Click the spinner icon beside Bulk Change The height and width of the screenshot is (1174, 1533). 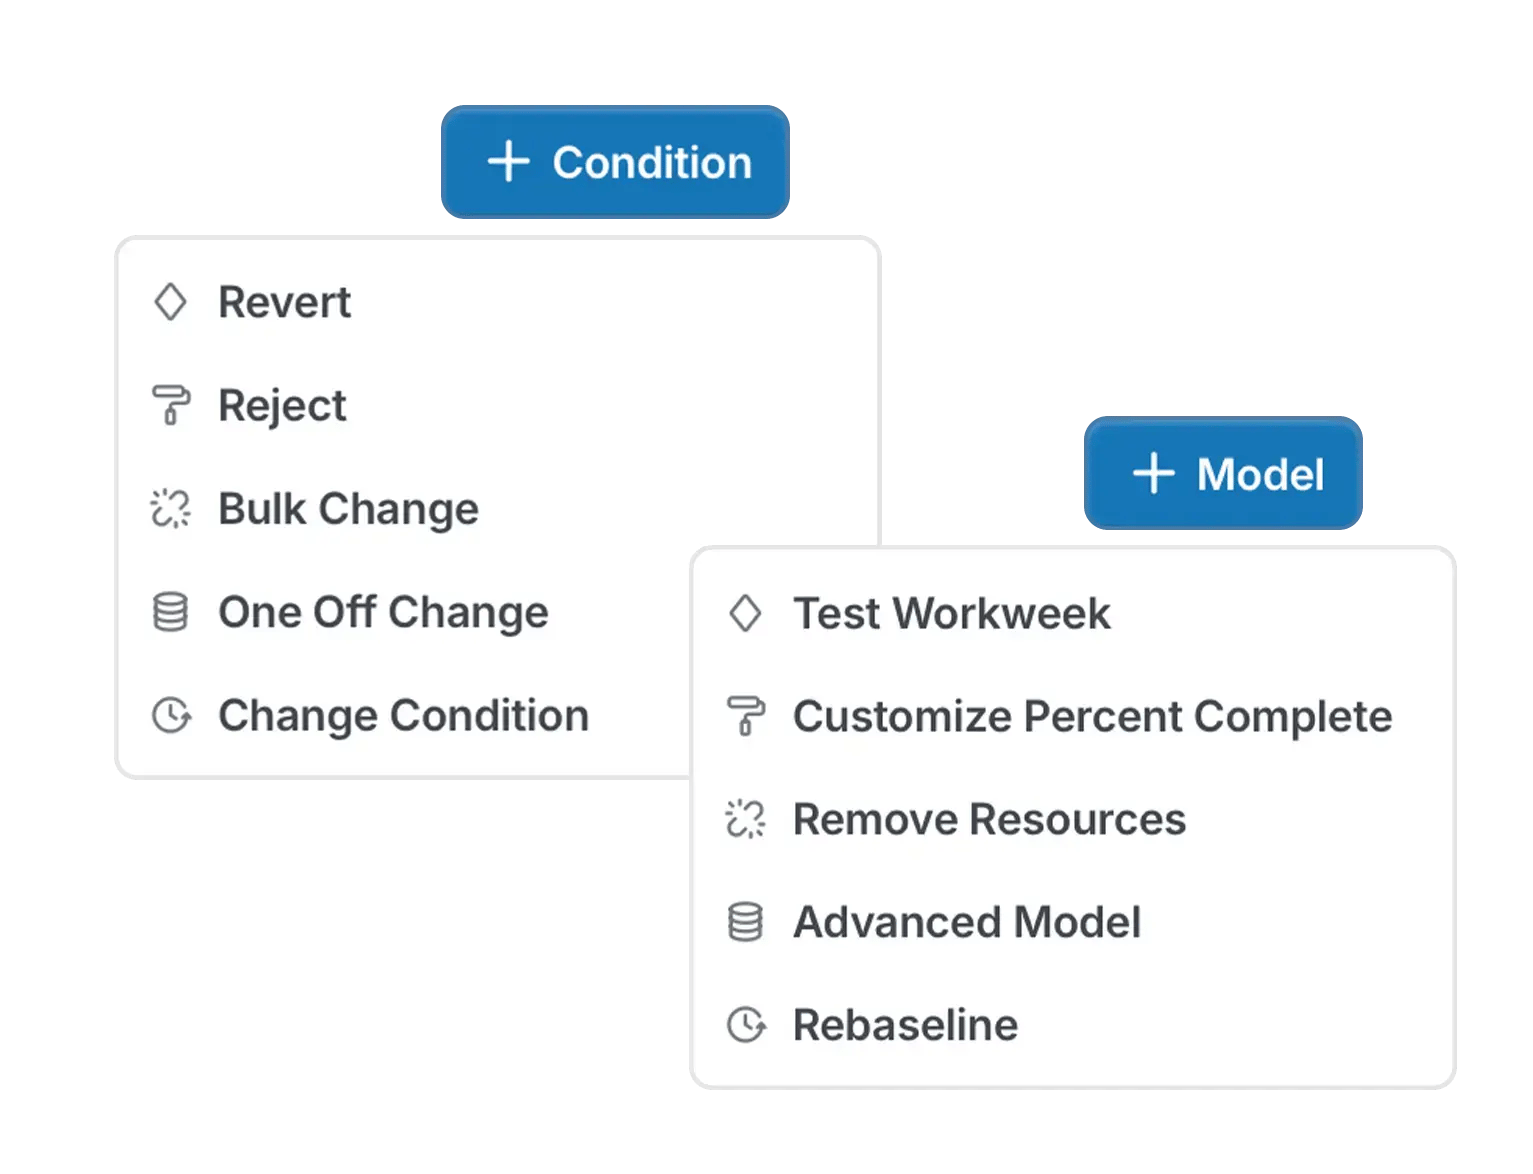172,510
